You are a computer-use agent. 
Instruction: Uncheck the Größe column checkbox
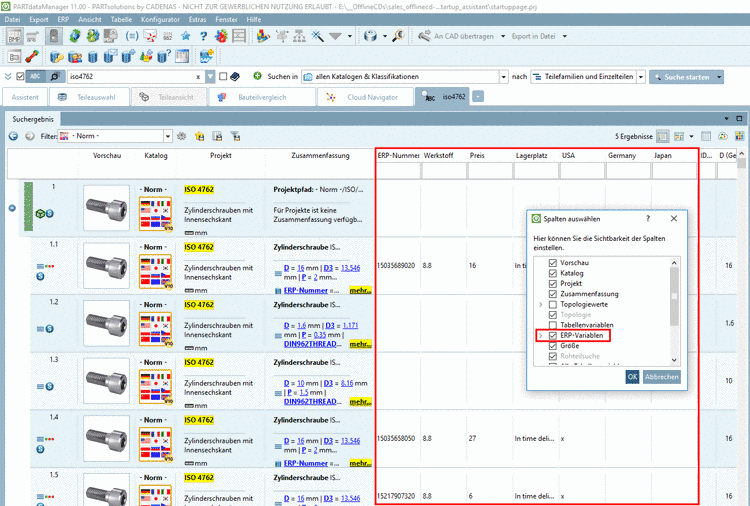(552, 346)
